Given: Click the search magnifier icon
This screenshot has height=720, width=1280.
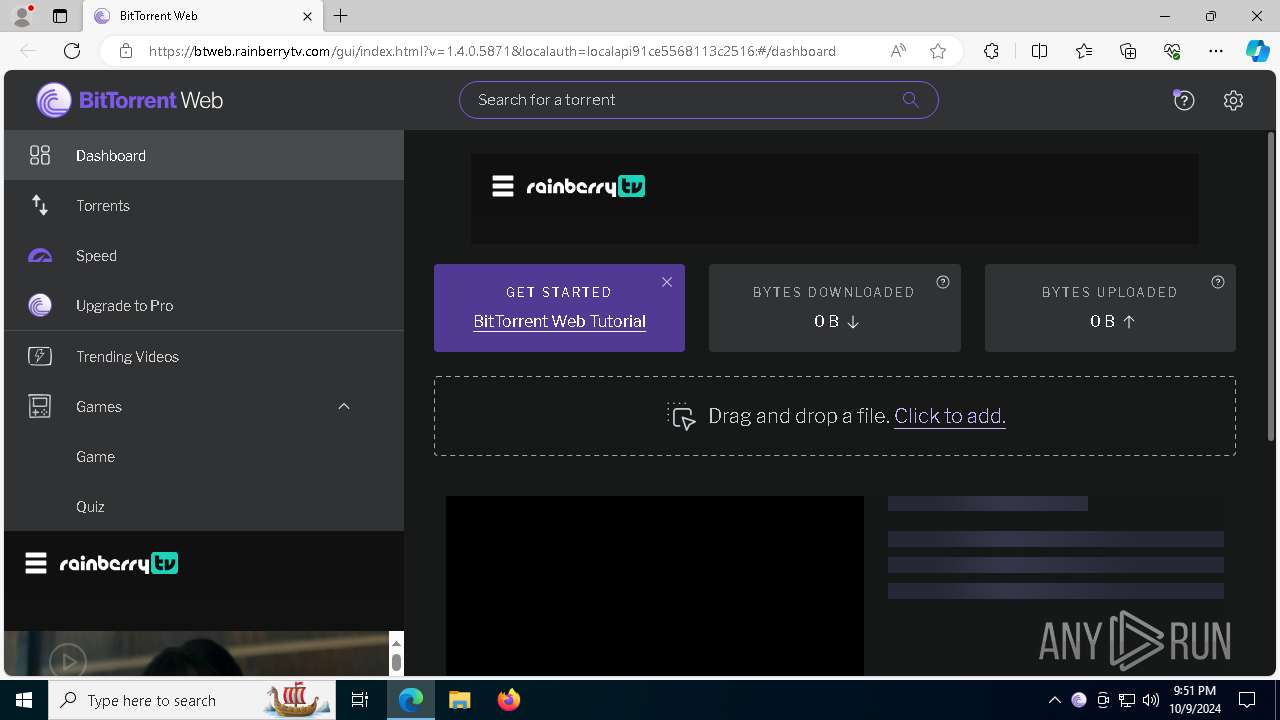Looking at the screenshot, I should (910, 99).
